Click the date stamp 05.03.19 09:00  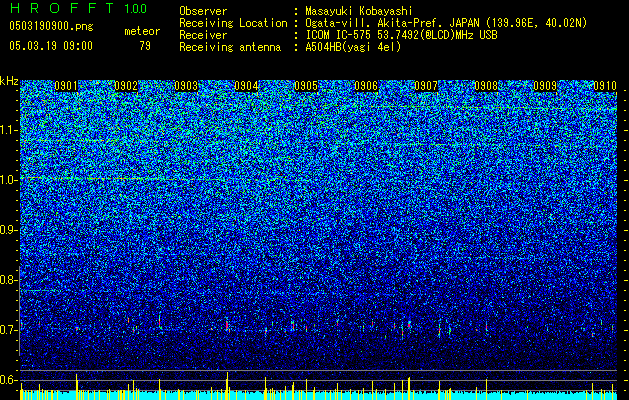coord(51,46)
